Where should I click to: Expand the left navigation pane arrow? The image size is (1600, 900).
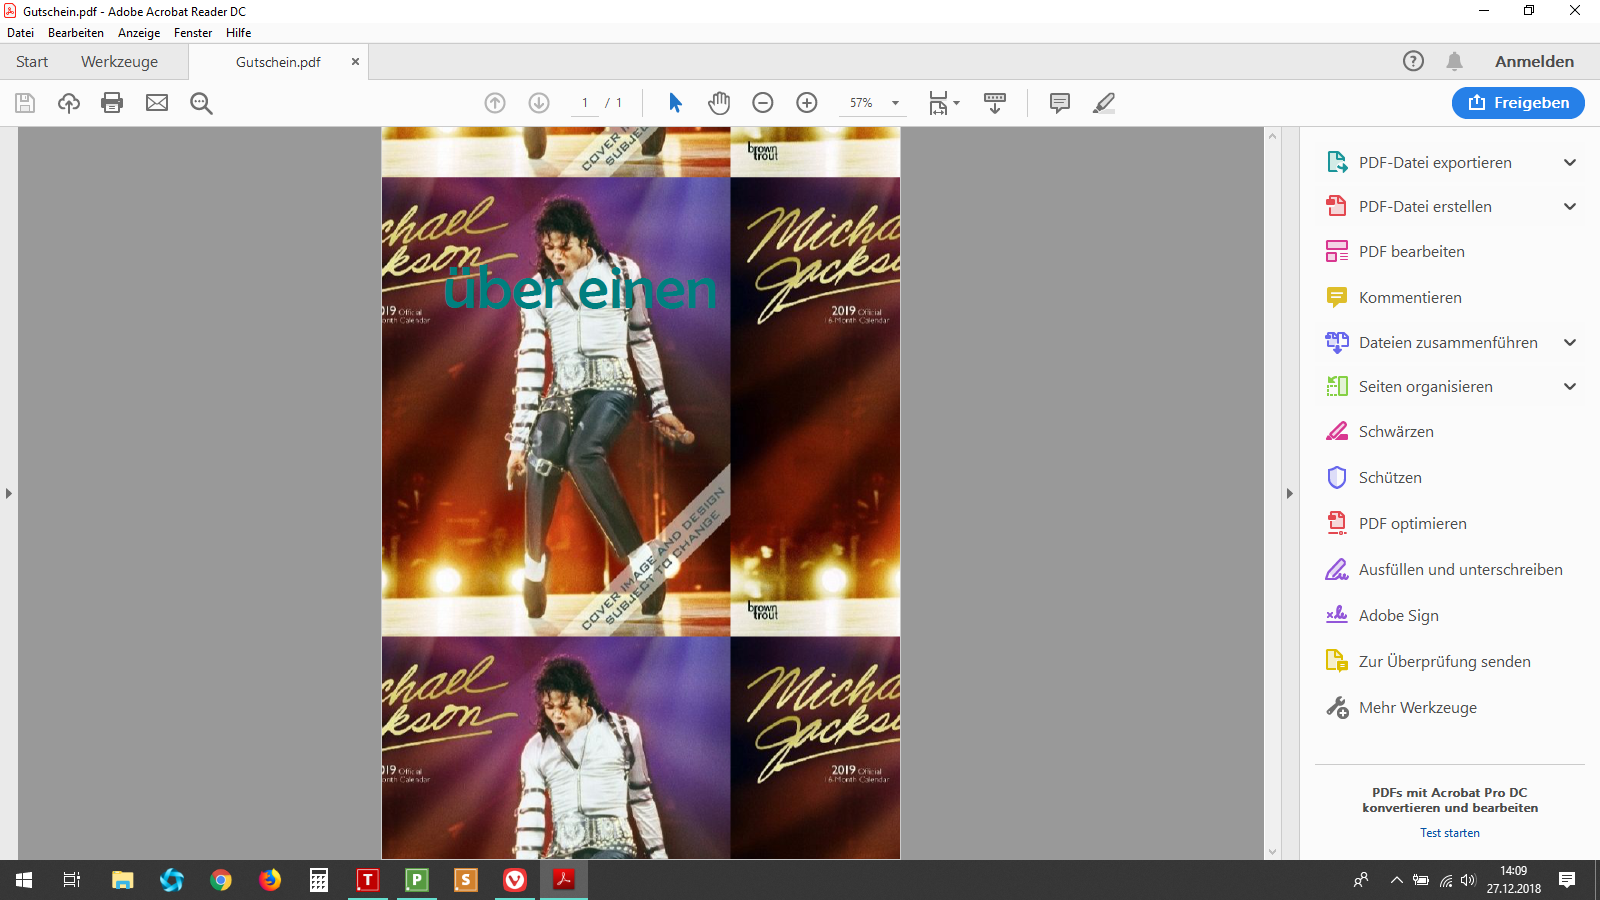click(x=9, y=493)
